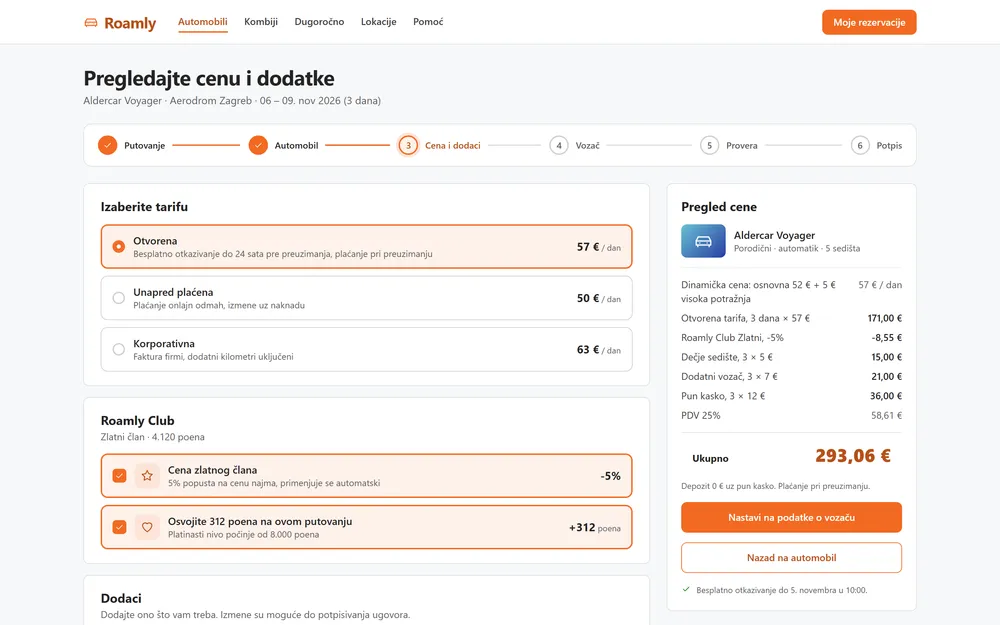Click the completed Automobil step checkmark

258,145
